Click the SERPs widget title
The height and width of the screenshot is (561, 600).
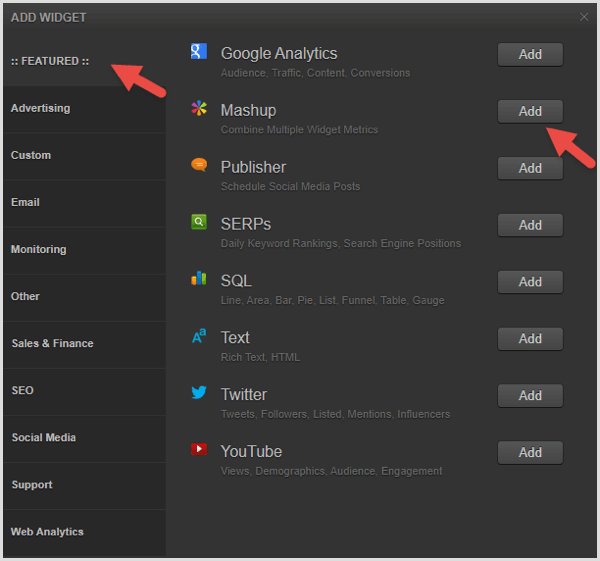tap(246, 224)
